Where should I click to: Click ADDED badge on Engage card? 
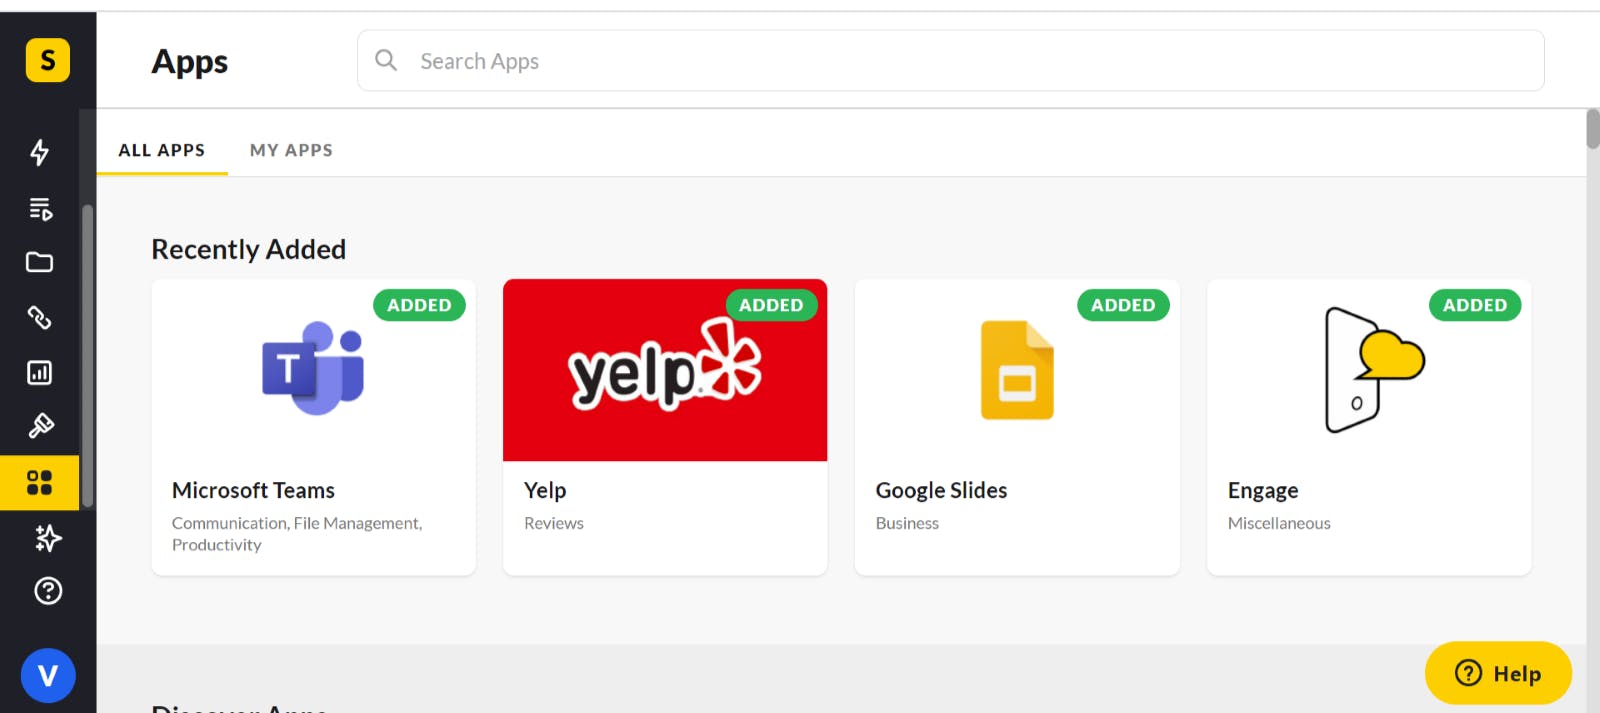click(x=1475, y=305)
